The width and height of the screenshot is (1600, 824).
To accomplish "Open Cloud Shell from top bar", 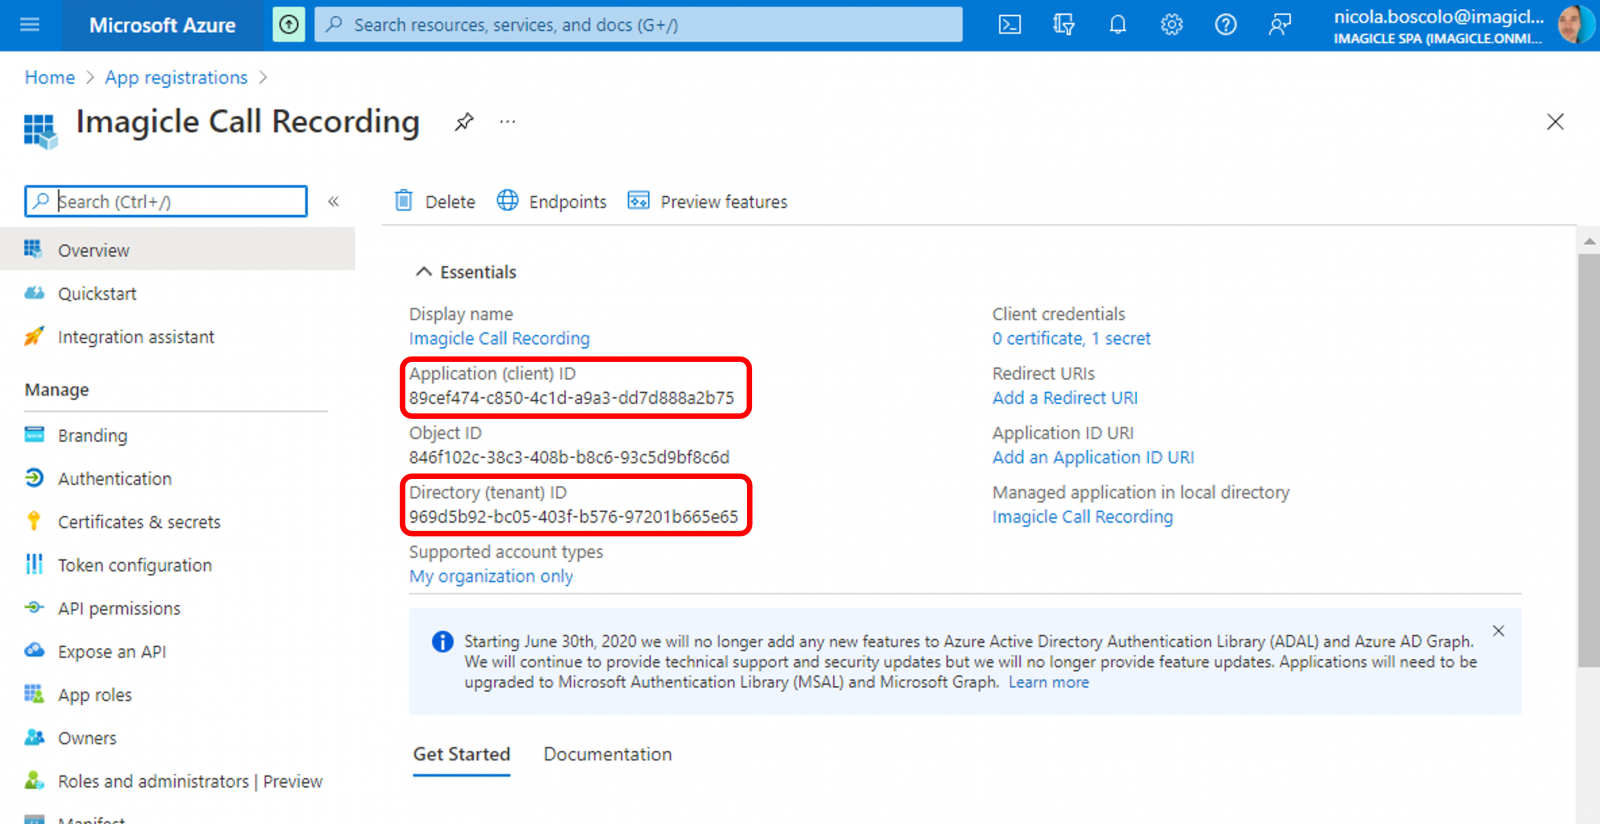I will pos(1010,25).
